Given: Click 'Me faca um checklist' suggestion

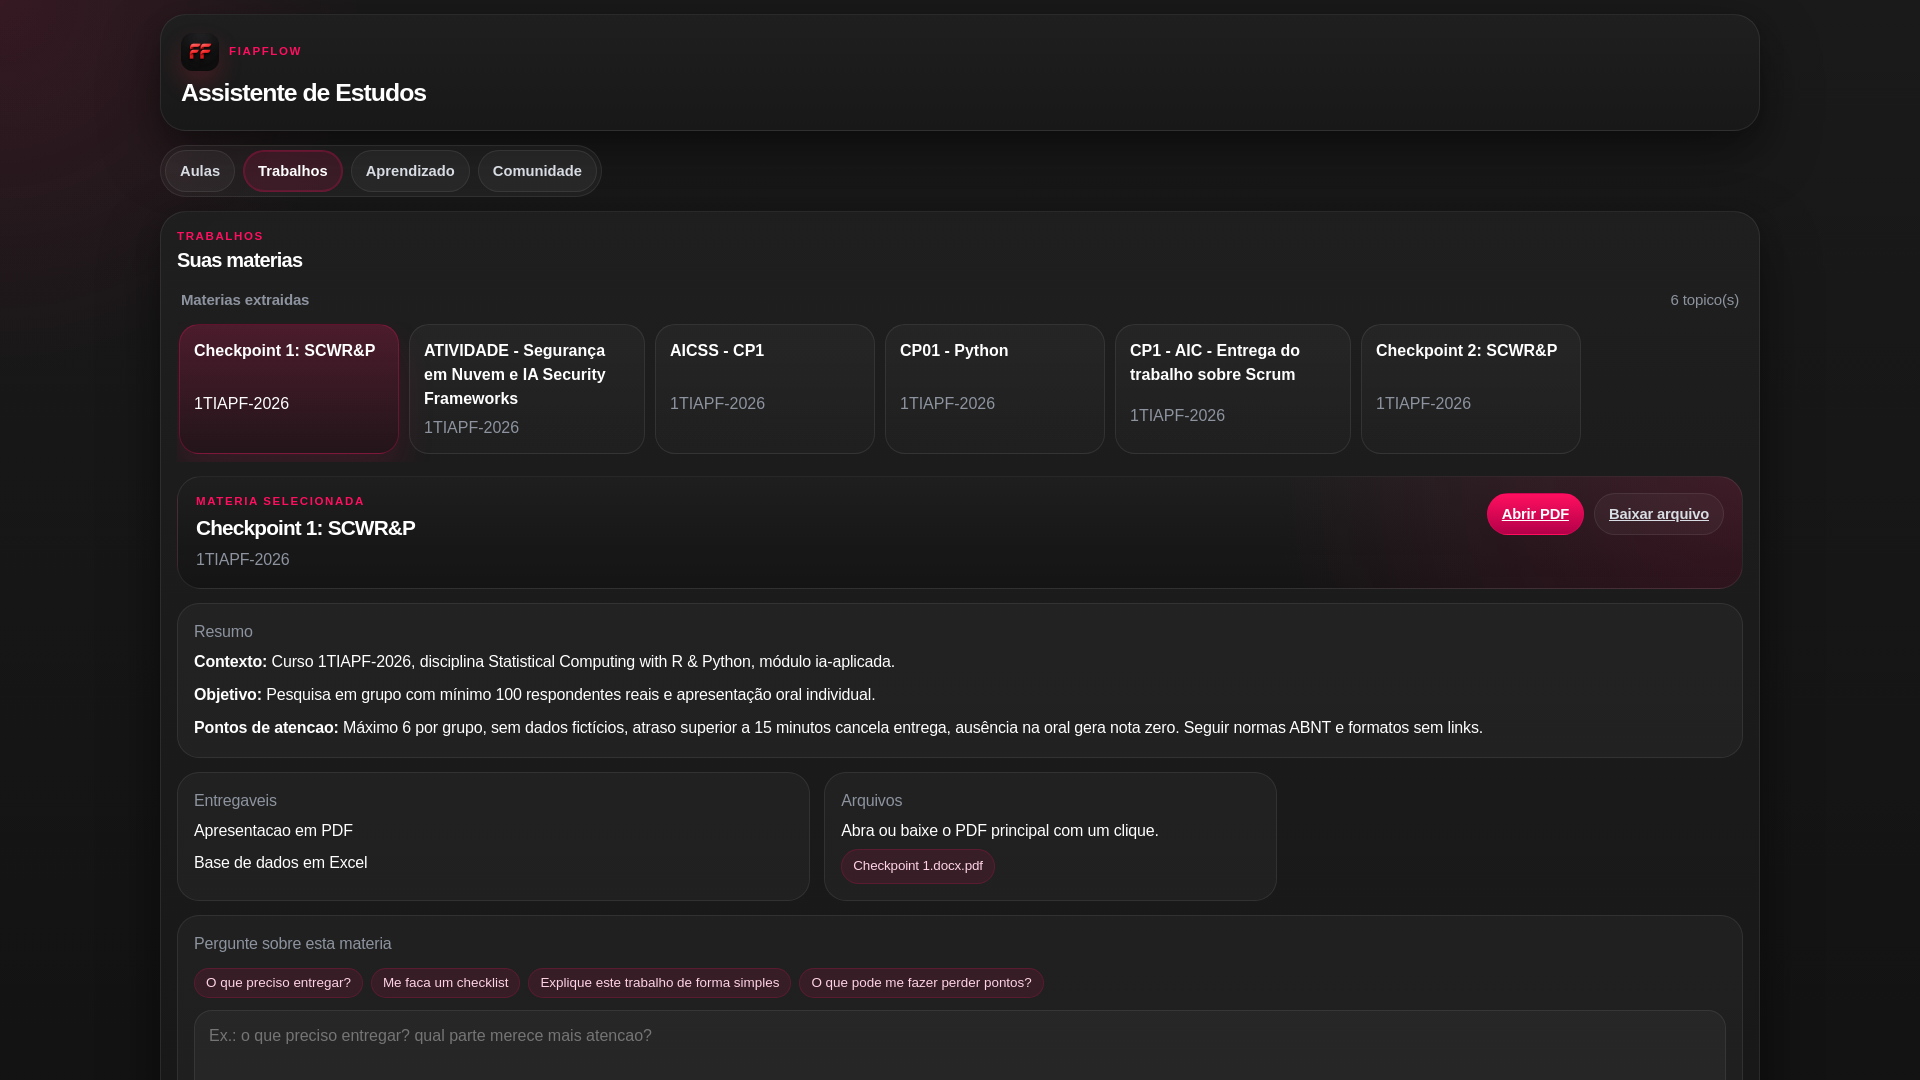Looking at the screenshot, I should pyautogui.click(x=445, y=983).
